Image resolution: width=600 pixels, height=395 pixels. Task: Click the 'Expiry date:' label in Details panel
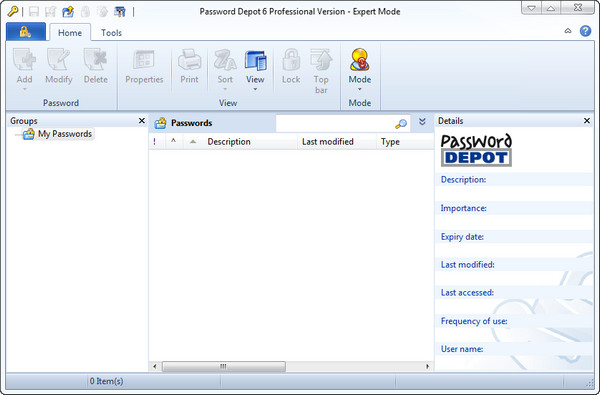pos(462,237)
